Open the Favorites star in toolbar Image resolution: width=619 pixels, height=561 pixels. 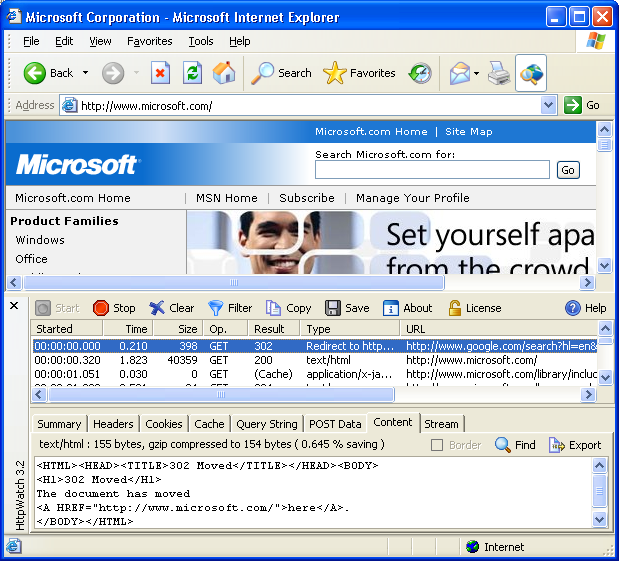pyautogui.click(x=359, y=73)
